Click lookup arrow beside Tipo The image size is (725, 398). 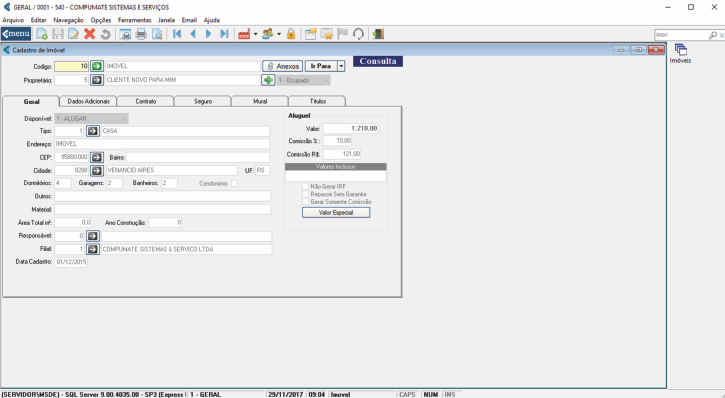[92, 131]
